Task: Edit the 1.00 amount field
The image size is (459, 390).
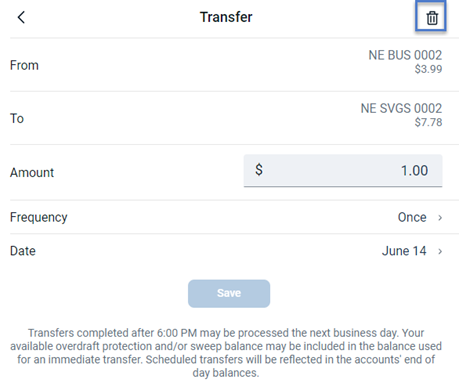Action: (x=343, y=170)
